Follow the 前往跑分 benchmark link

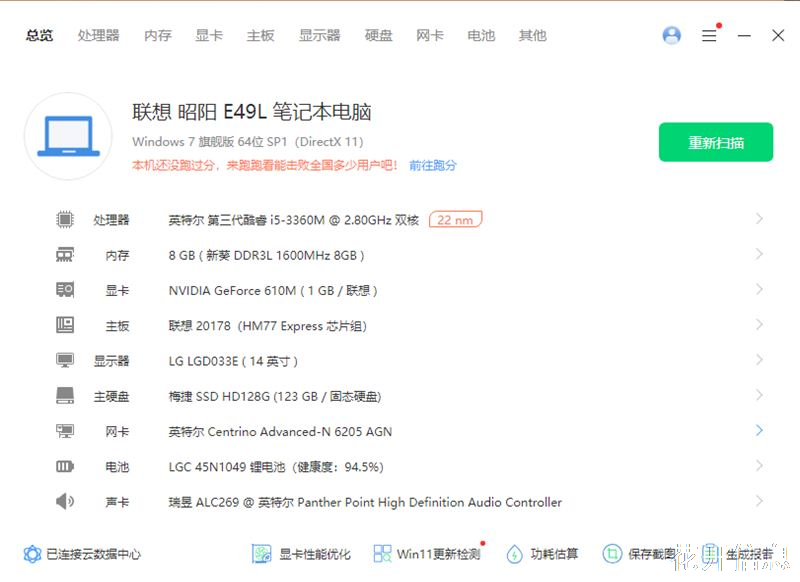[x=433, y=165]
